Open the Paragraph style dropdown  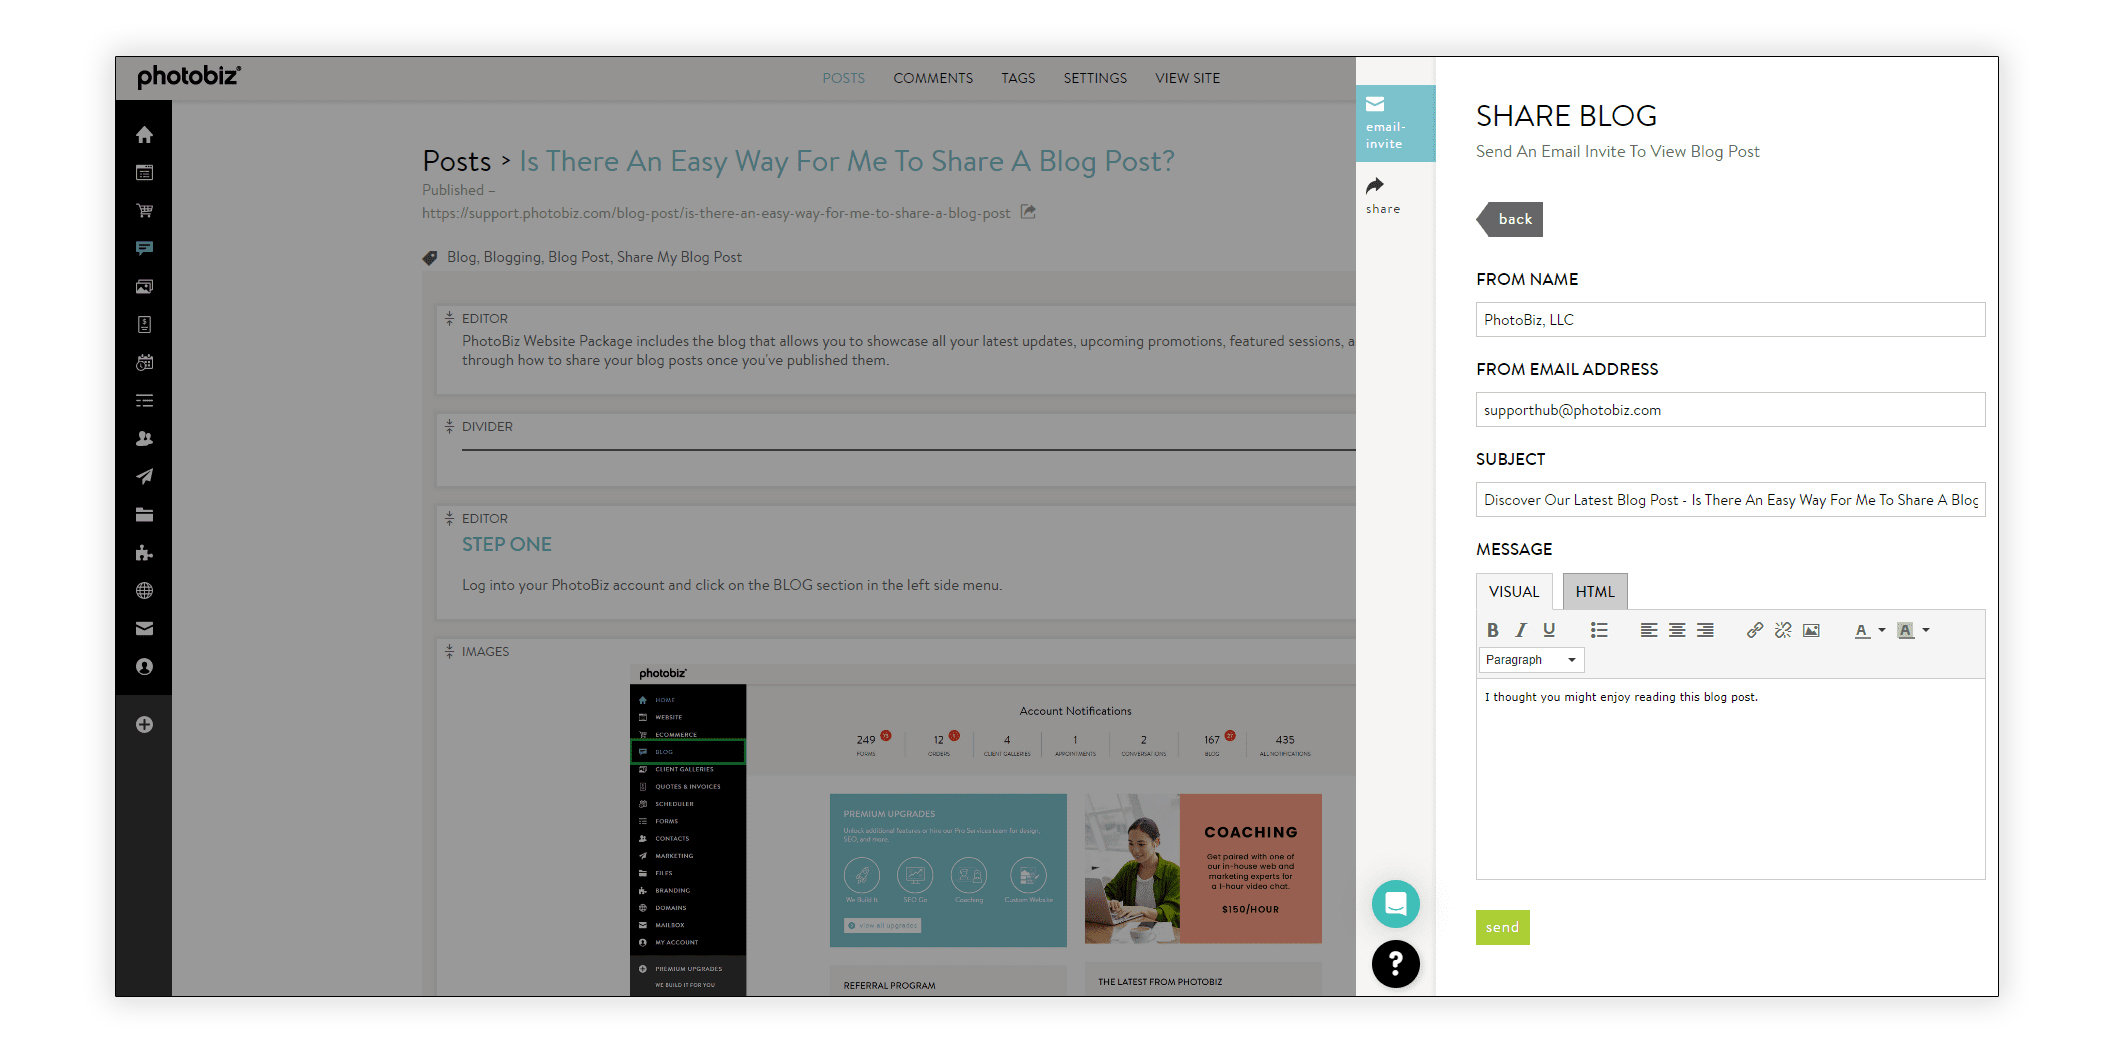point(1530,659)
